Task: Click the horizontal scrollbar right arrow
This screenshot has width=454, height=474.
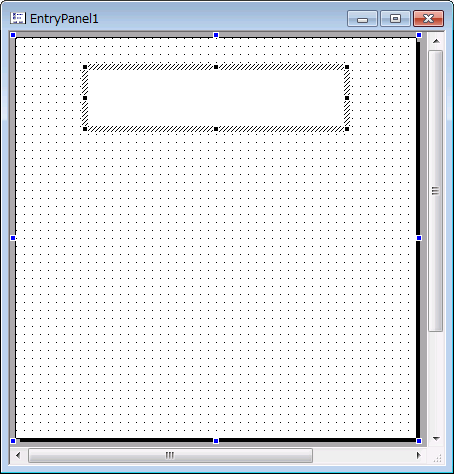Action: click(419, 455)
